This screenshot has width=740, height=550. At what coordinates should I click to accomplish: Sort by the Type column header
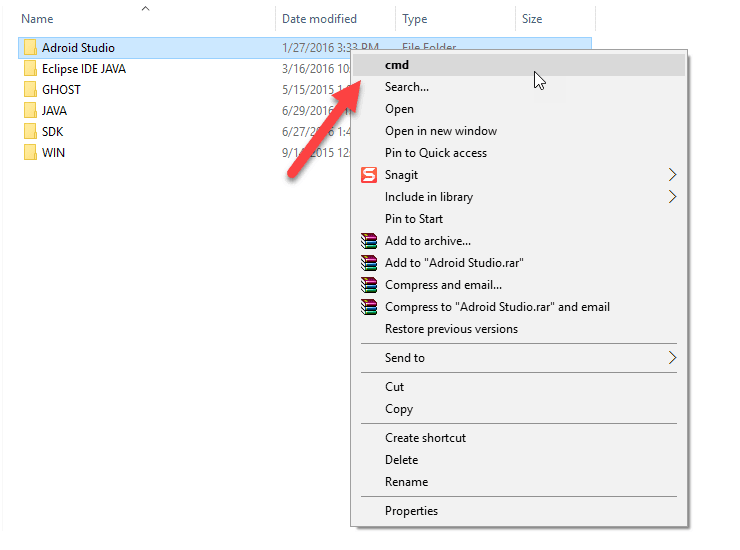(x=415, y=19)
